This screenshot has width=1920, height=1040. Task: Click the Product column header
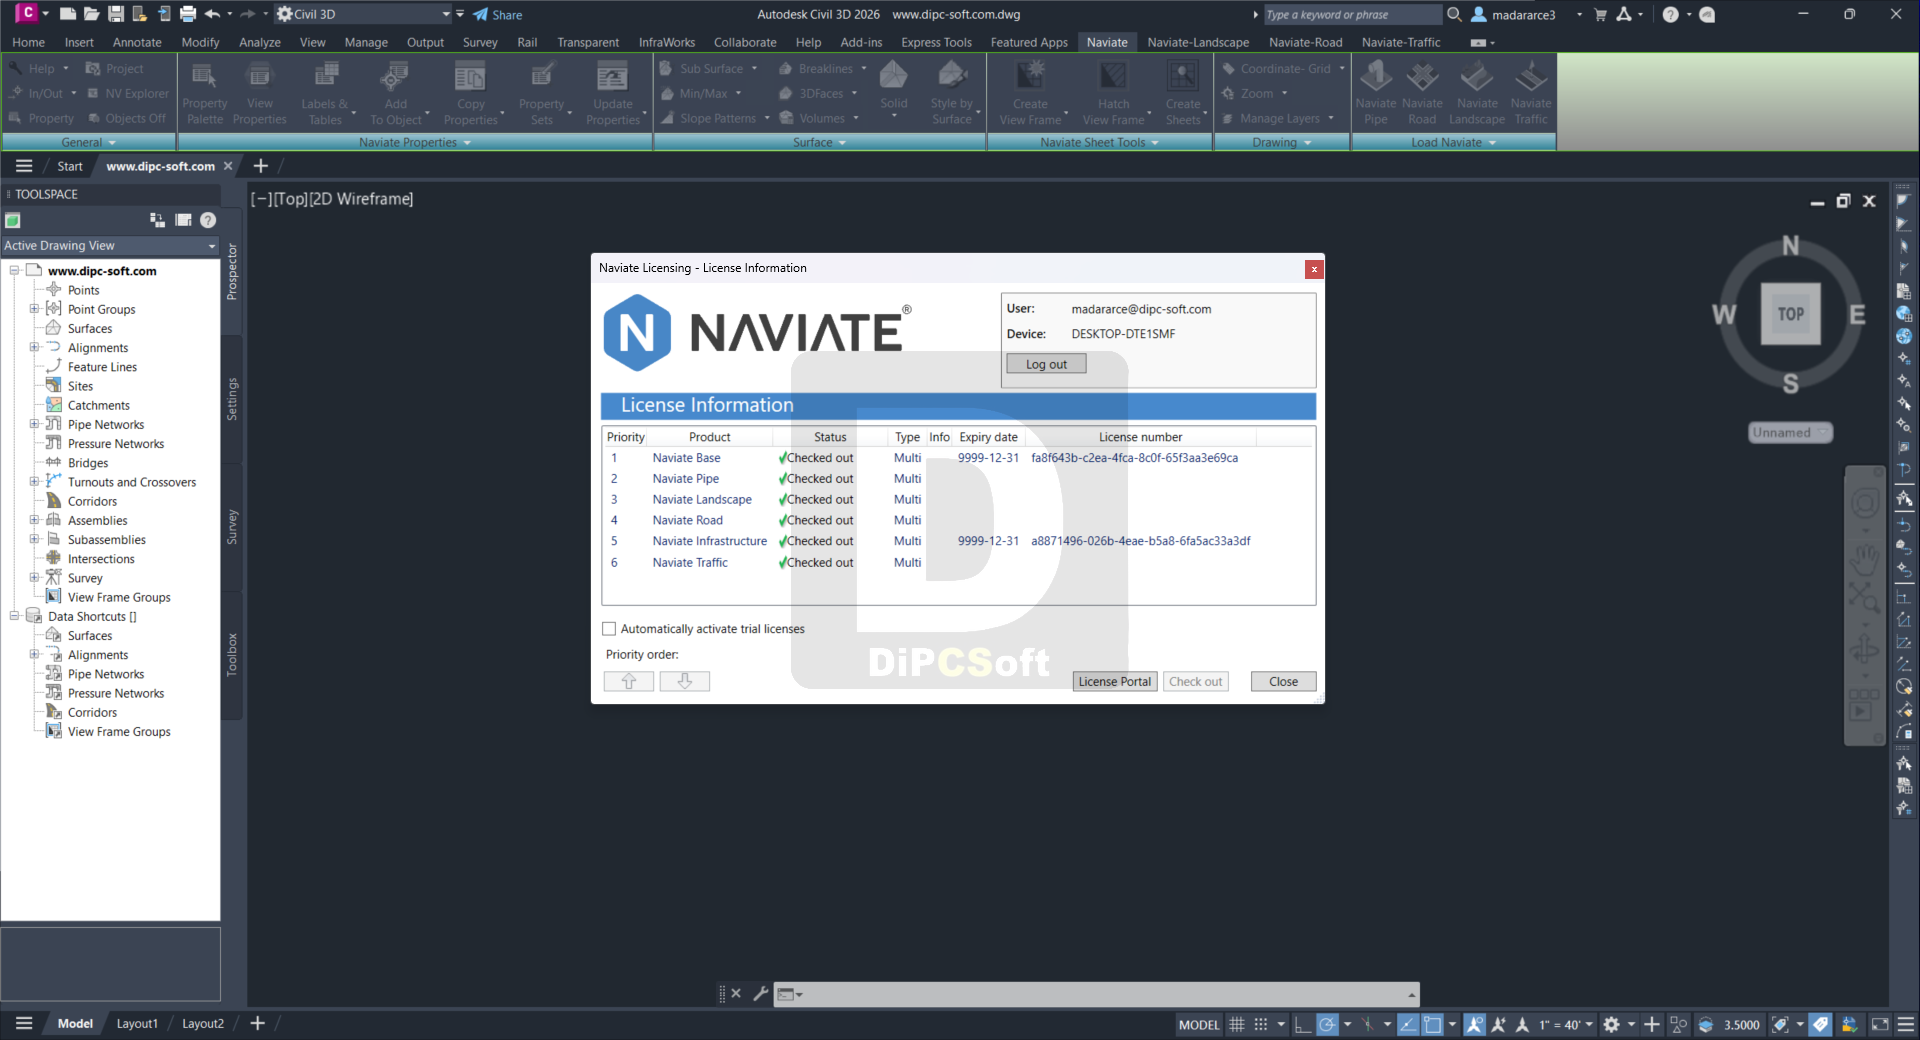point(709,437)
